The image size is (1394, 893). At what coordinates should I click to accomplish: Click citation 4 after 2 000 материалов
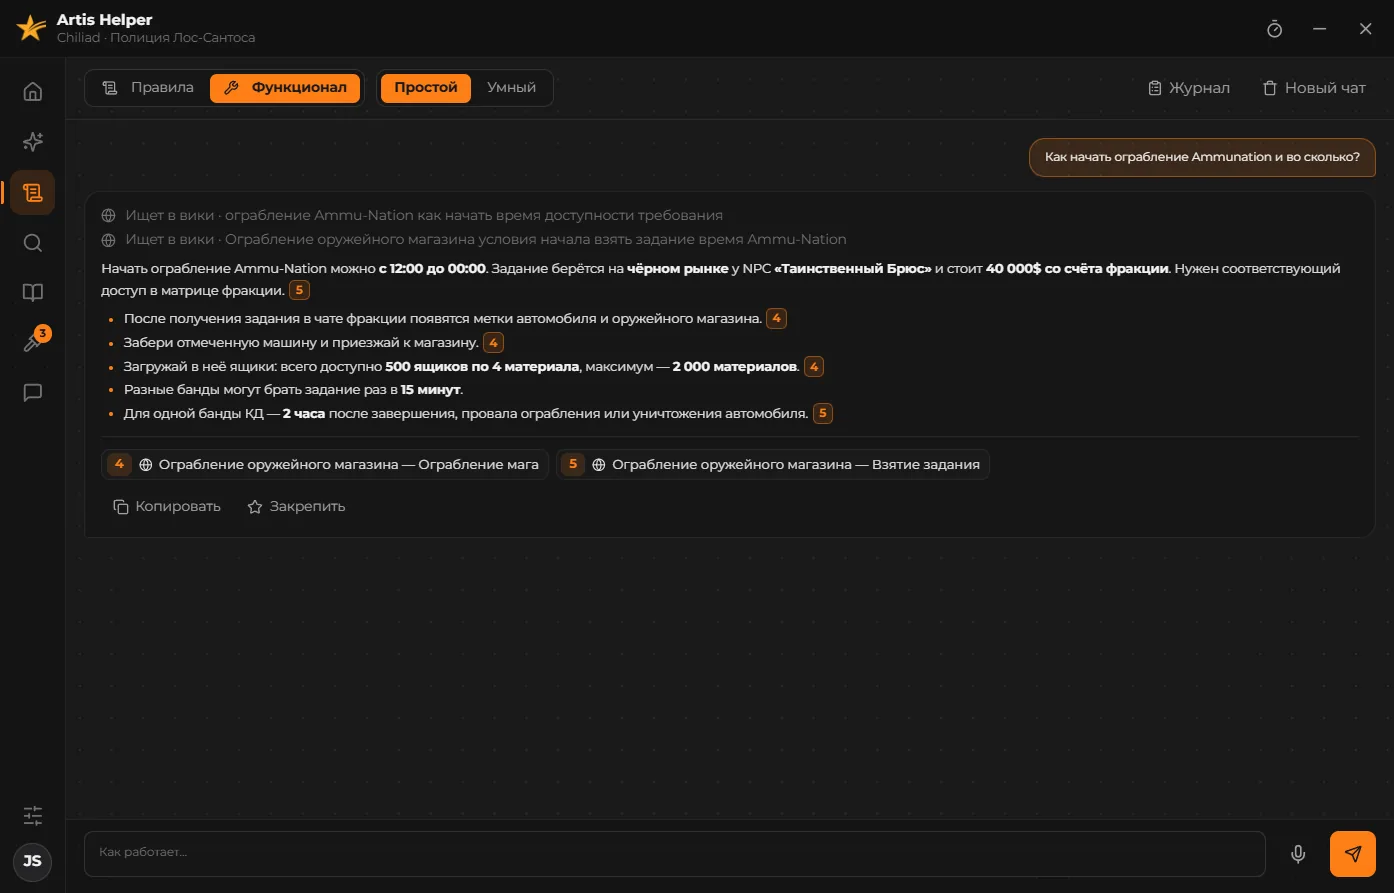(814, 367)
